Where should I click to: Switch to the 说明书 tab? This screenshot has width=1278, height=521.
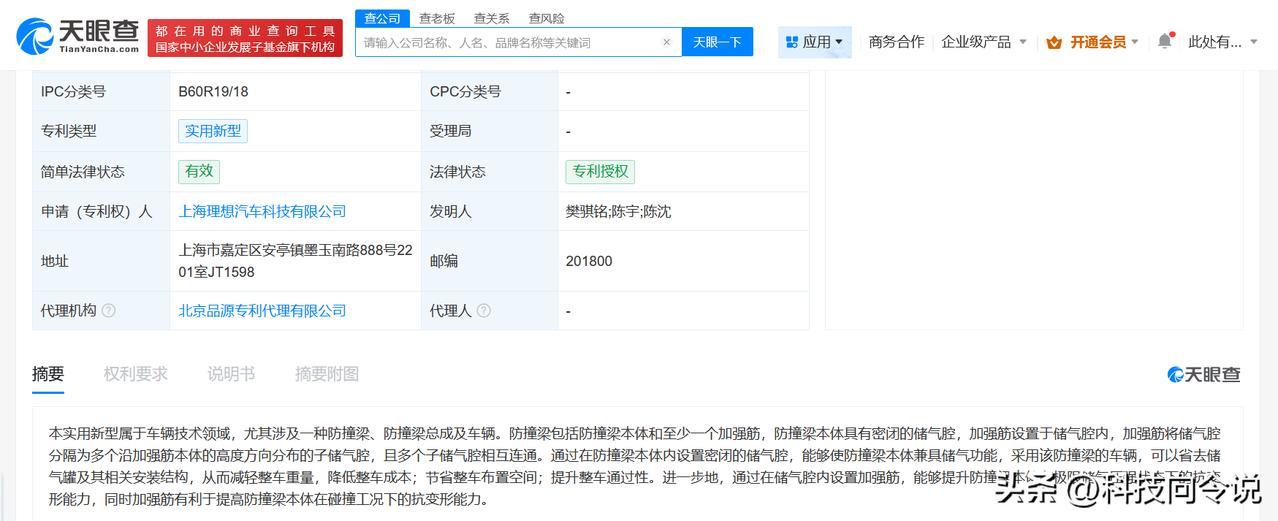click(x=231, y=374)
